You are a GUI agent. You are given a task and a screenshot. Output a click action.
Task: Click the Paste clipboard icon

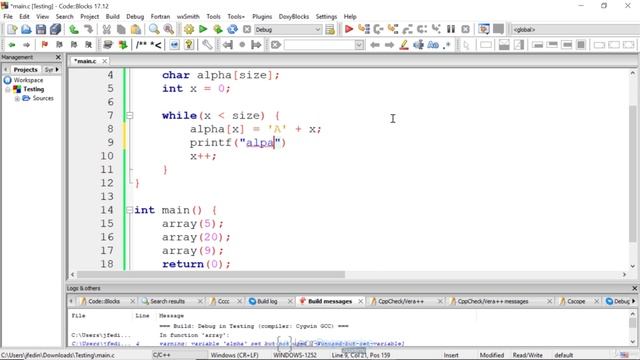(x=136, y=29)
